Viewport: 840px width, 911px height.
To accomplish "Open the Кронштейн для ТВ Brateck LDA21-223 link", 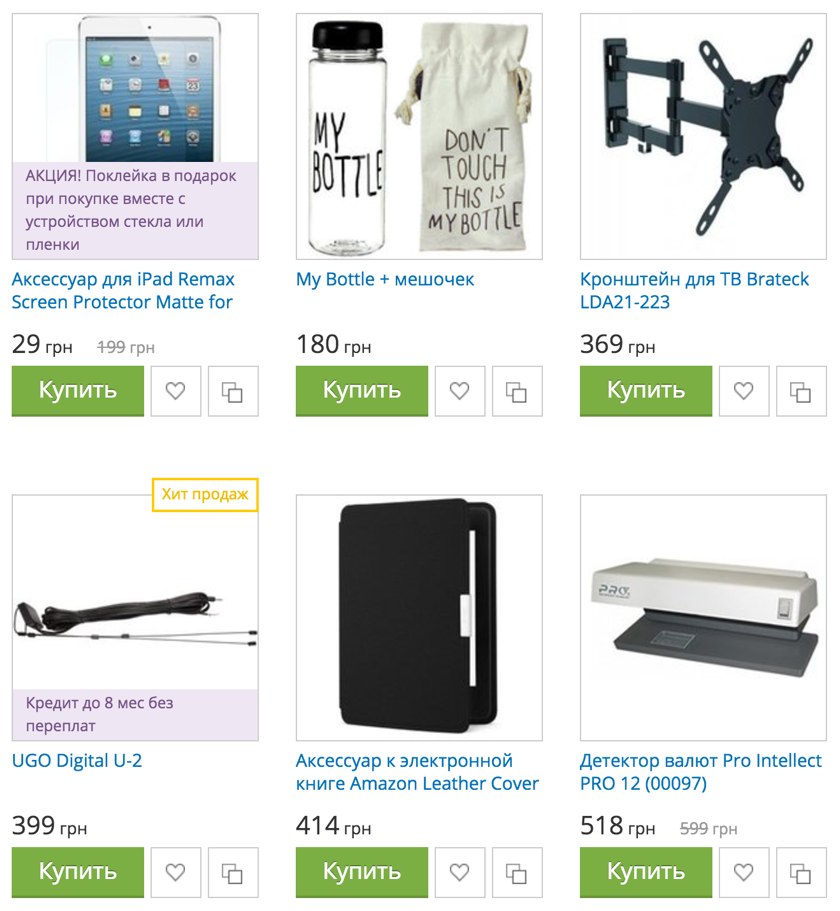I will pyautogui.click(x=694, y=290).
